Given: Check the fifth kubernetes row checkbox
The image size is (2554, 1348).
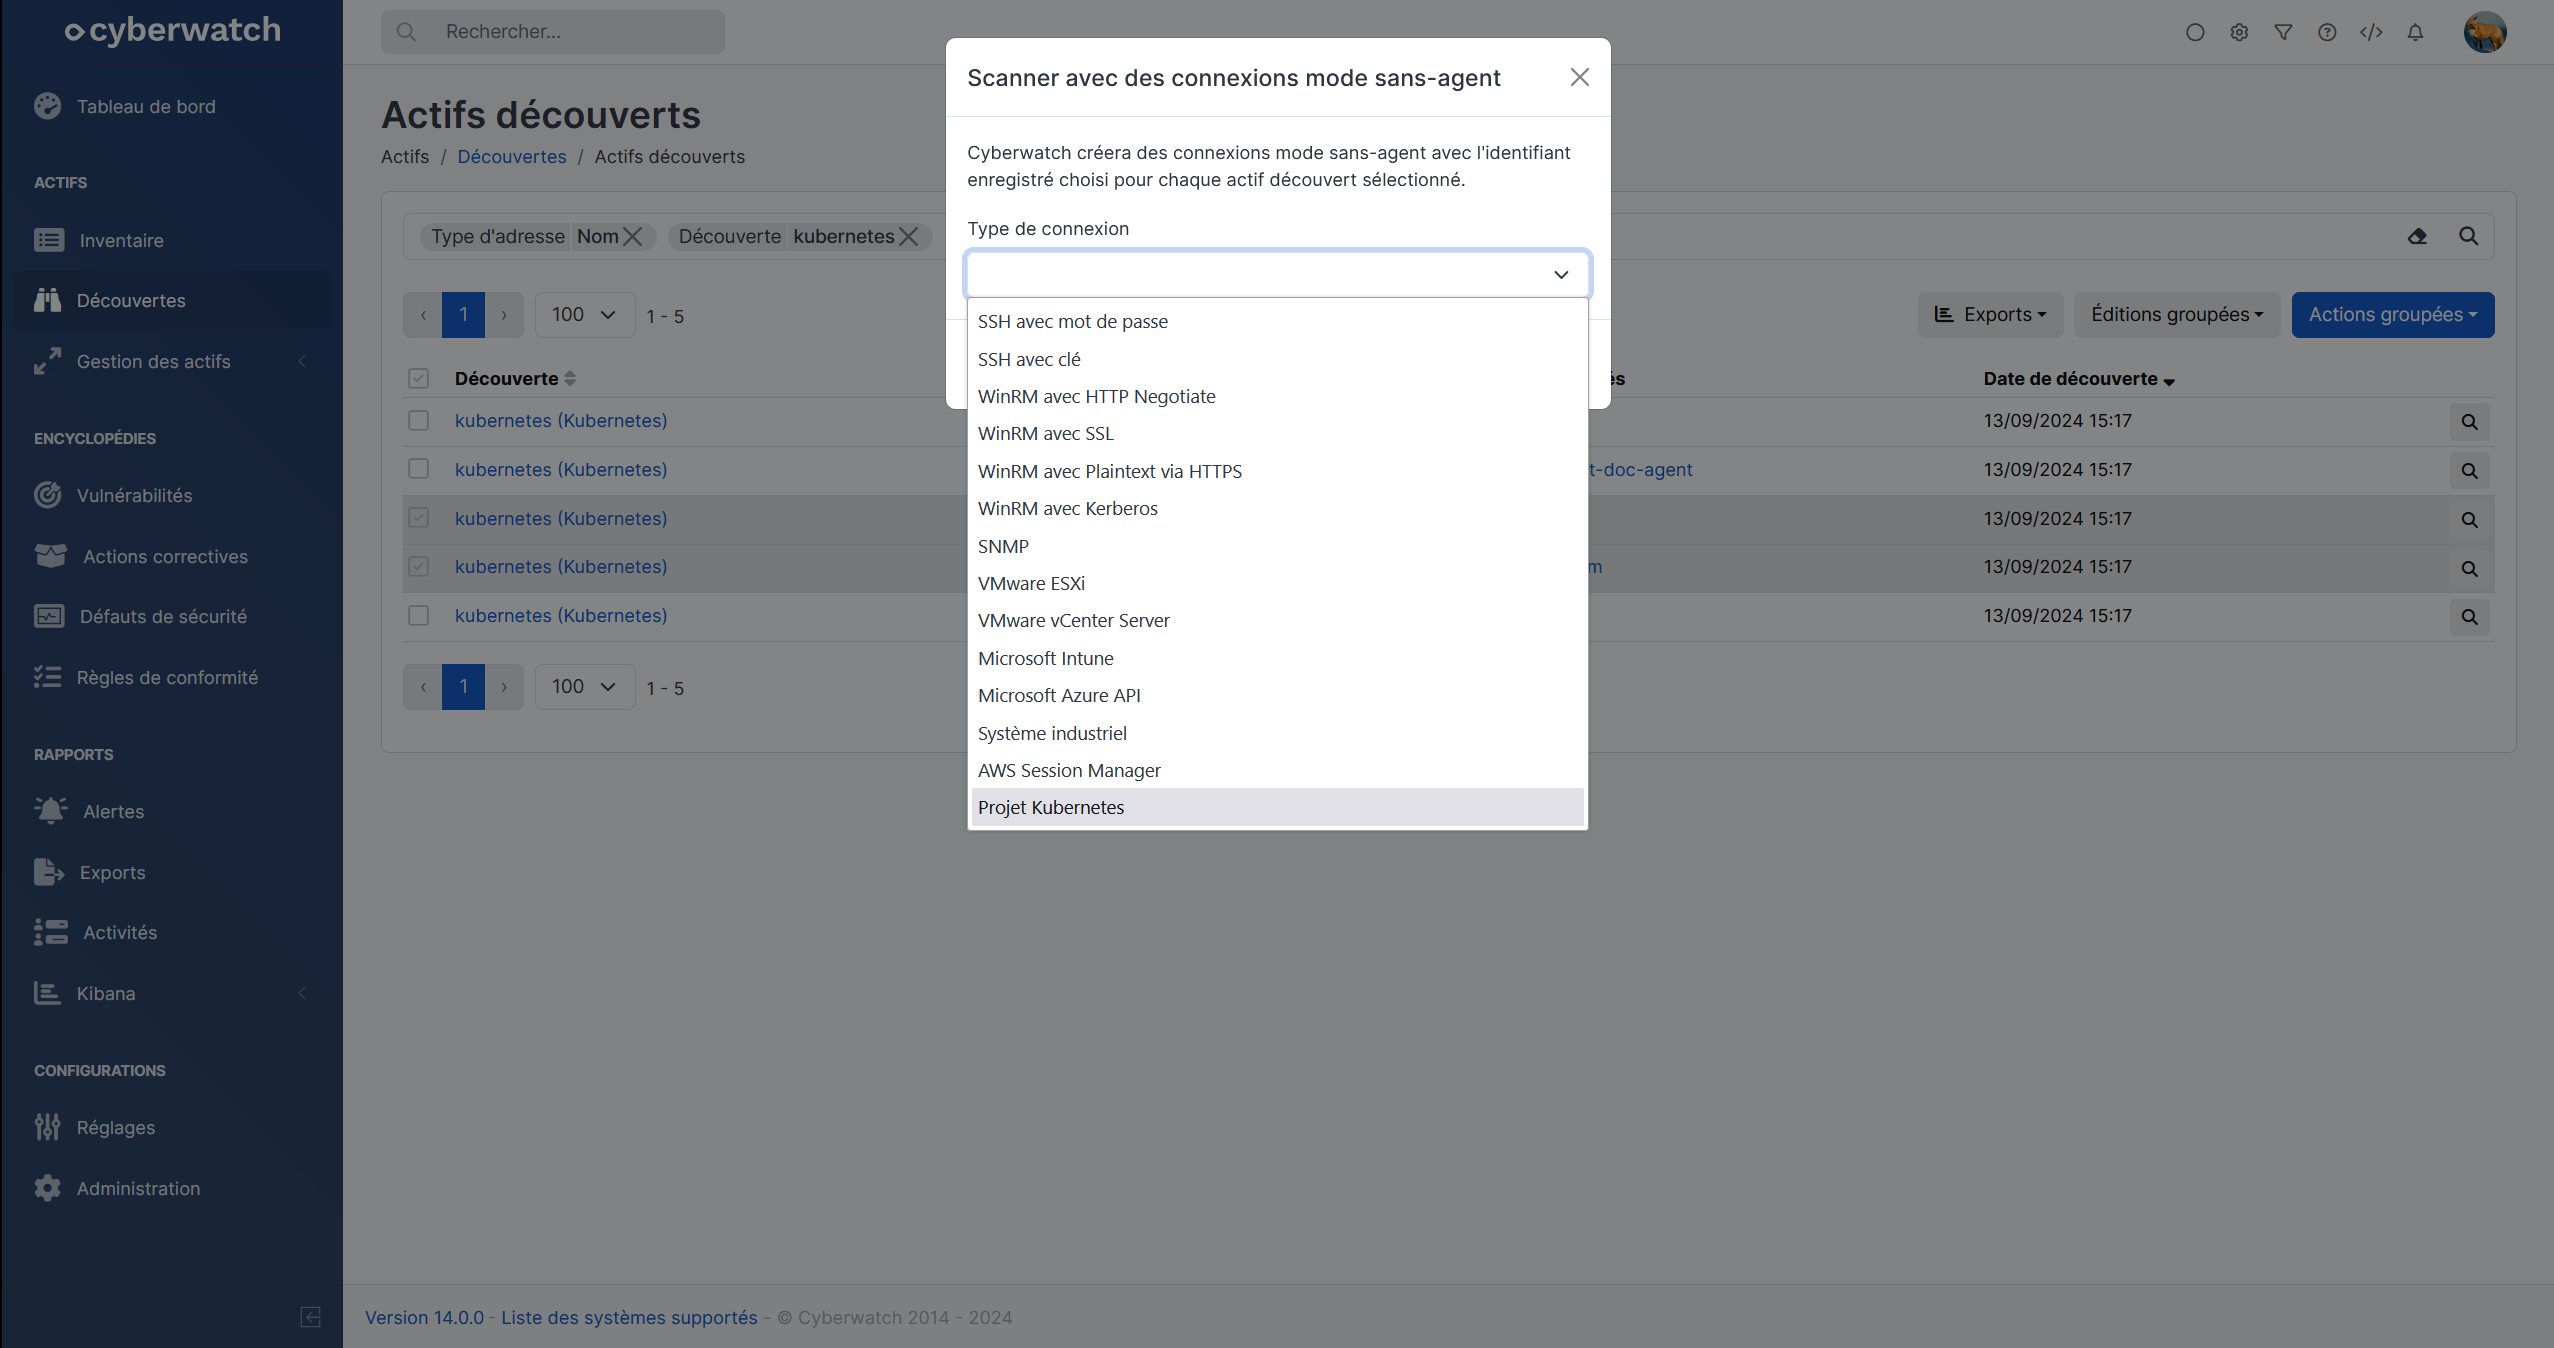Looking at the screenshot, I should coord(418,615).
